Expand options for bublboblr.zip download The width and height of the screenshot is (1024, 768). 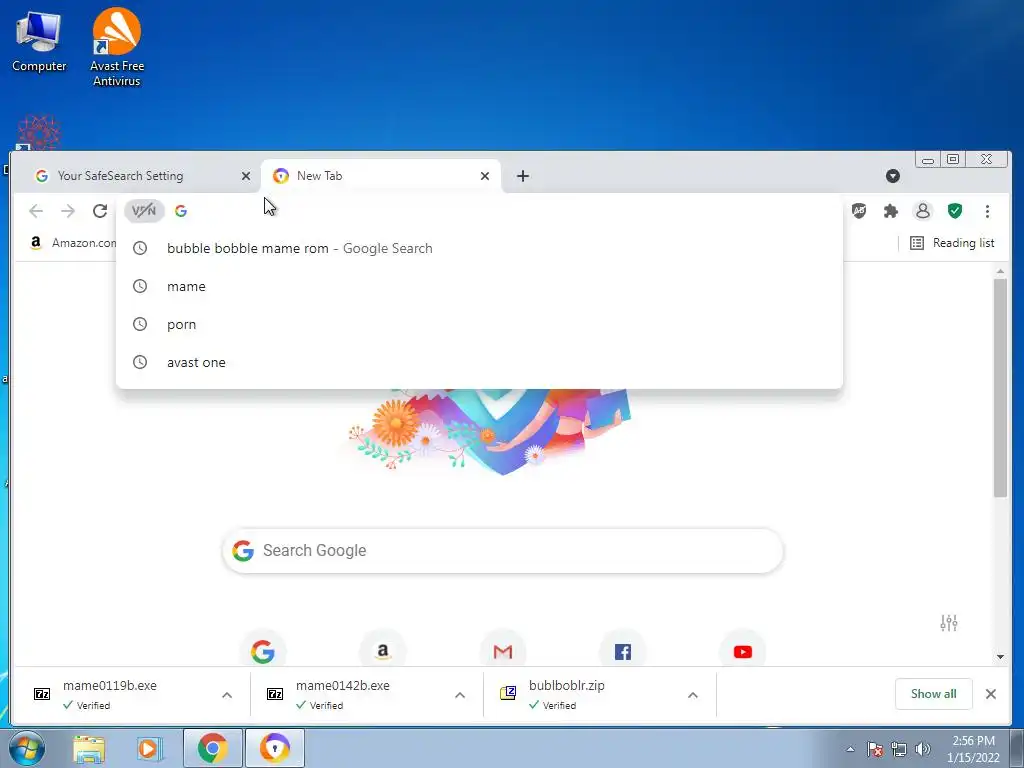693,695
